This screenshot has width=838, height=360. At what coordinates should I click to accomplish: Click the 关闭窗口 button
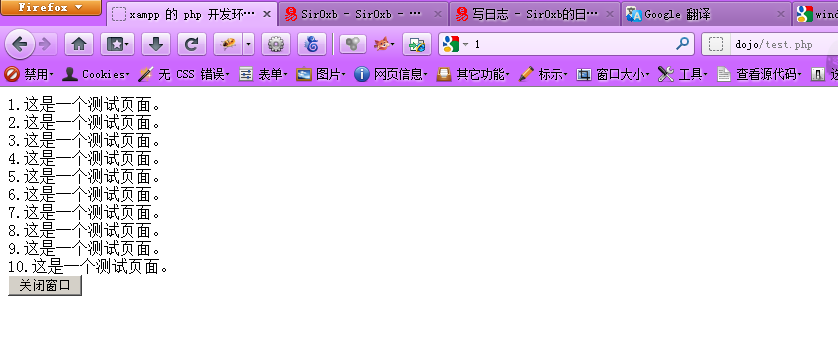click(x=45, y=286)
